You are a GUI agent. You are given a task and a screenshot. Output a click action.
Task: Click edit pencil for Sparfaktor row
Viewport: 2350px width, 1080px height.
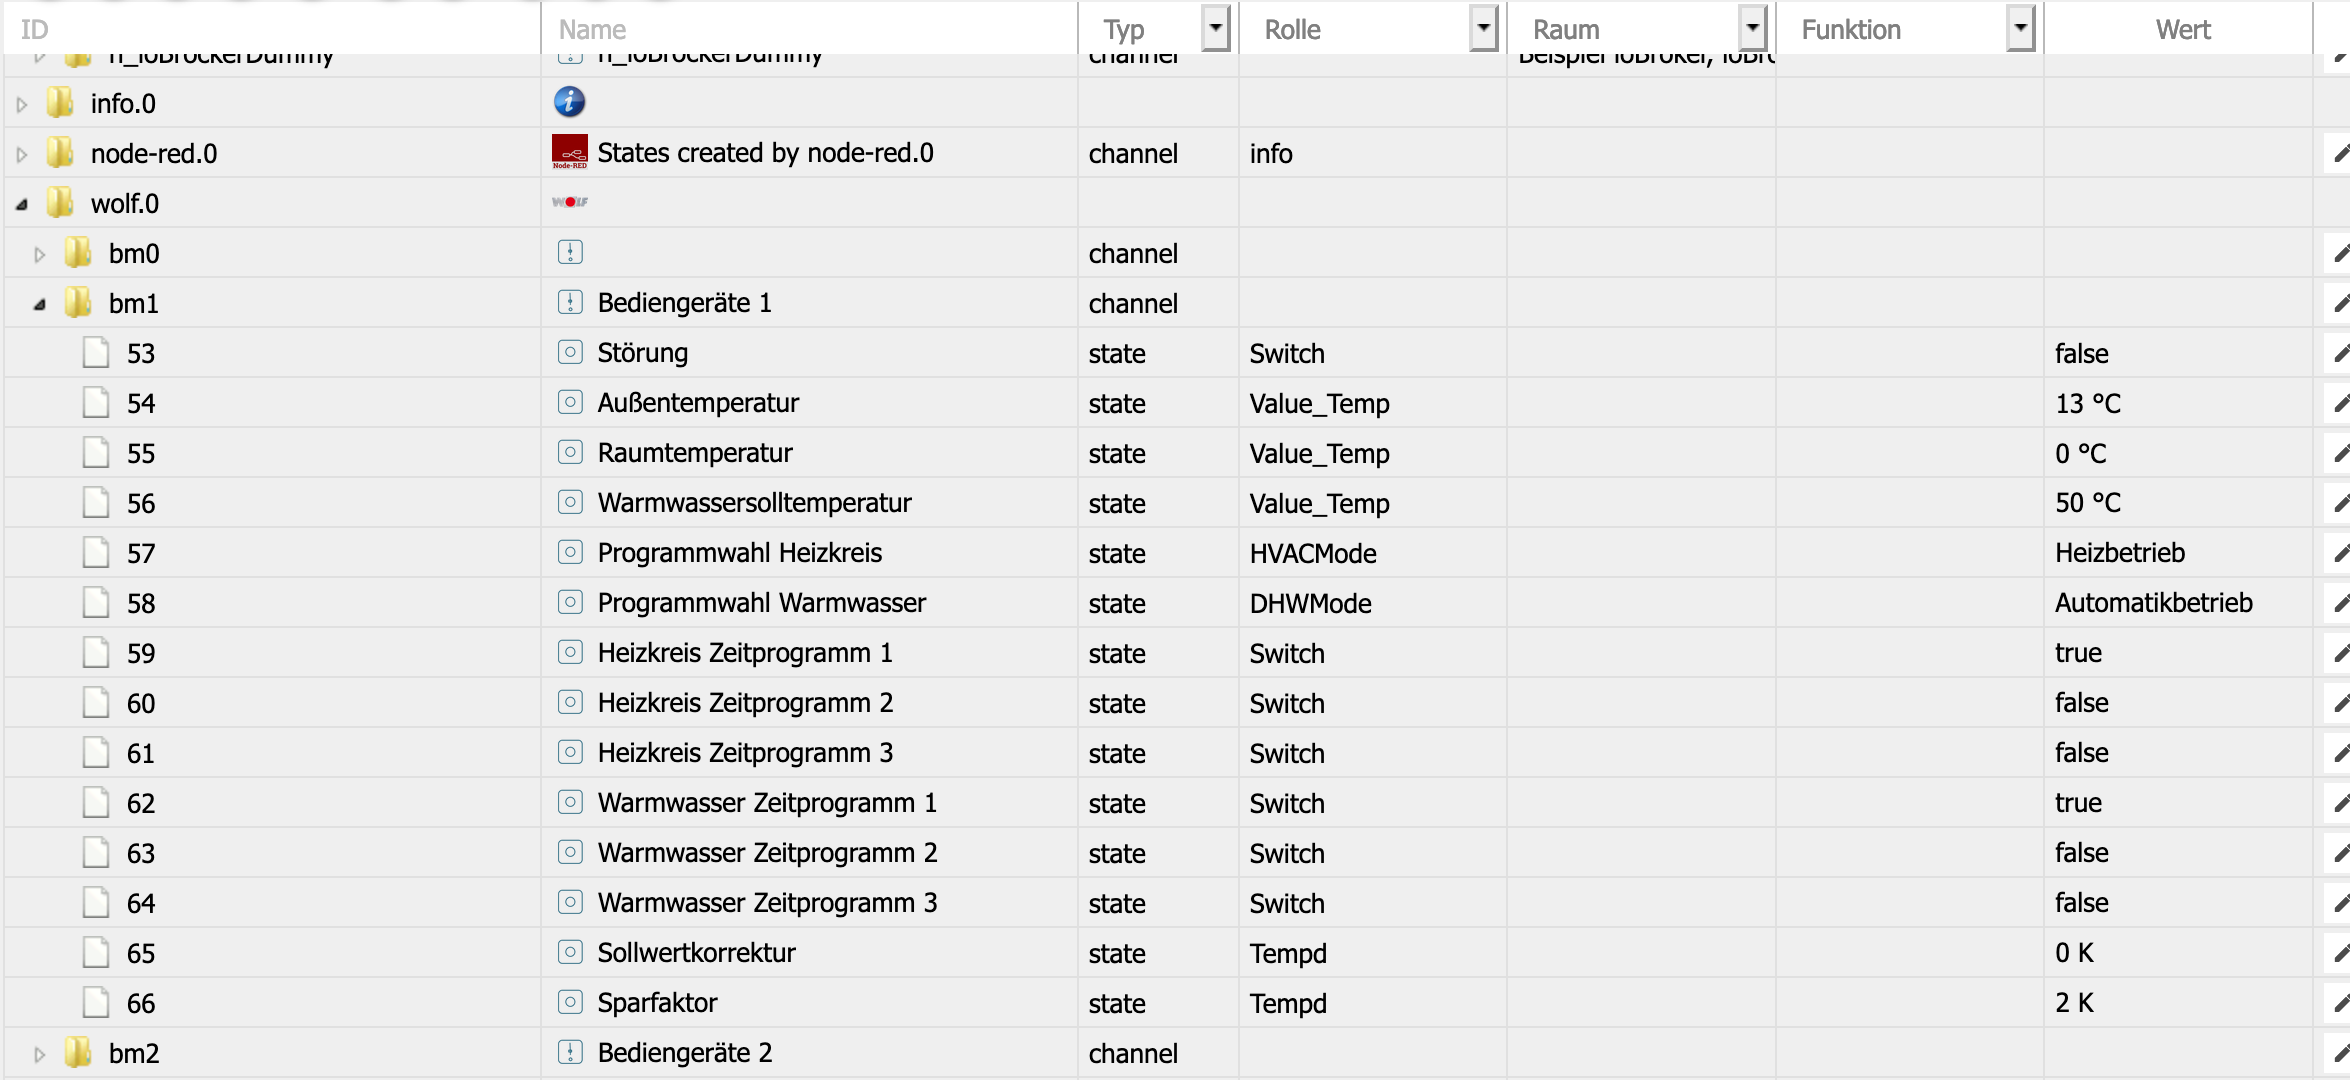coord(2340,1003)
